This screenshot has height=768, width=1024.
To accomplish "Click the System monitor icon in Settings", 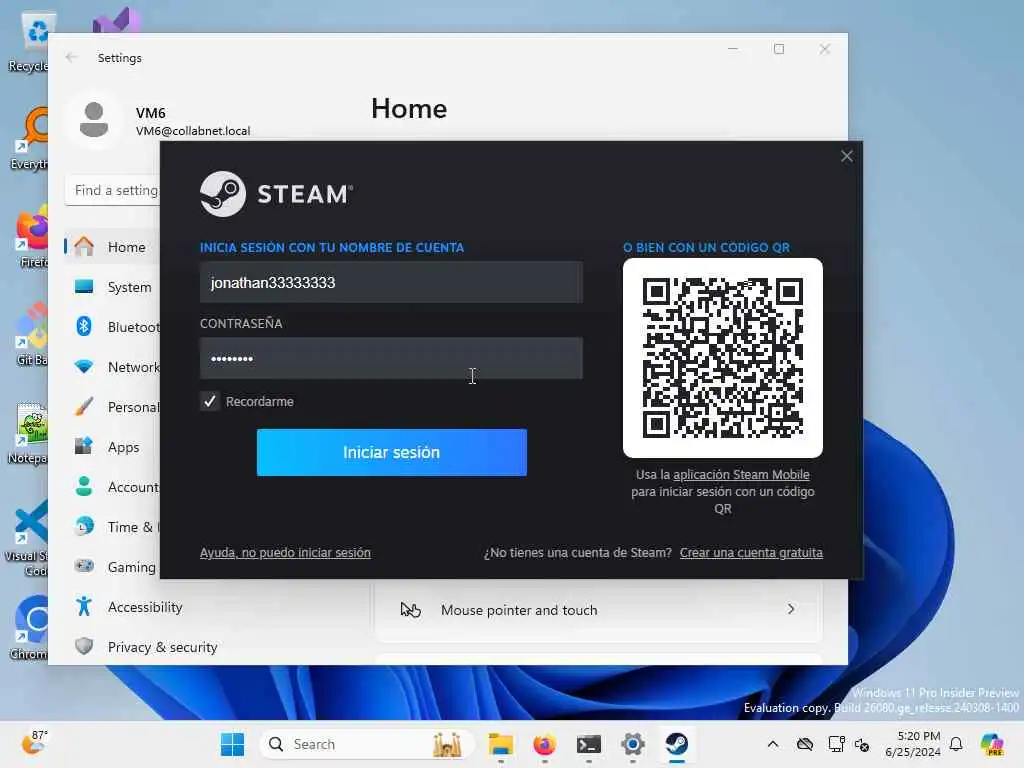I will coord(84,286).
